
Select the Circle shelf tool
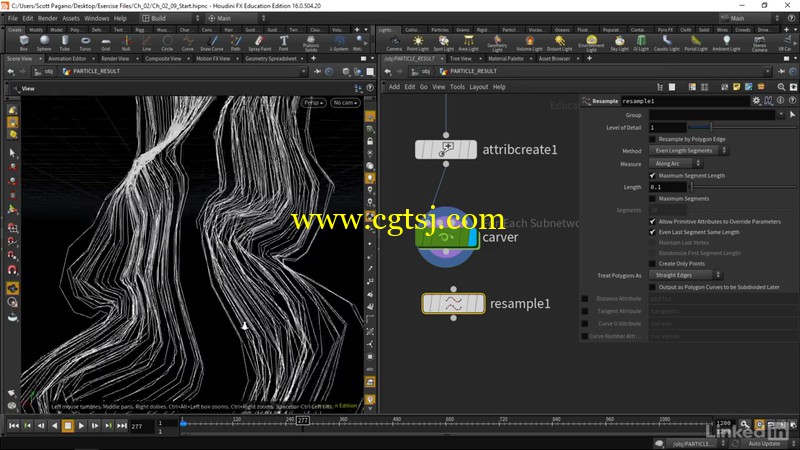(167, 43)
